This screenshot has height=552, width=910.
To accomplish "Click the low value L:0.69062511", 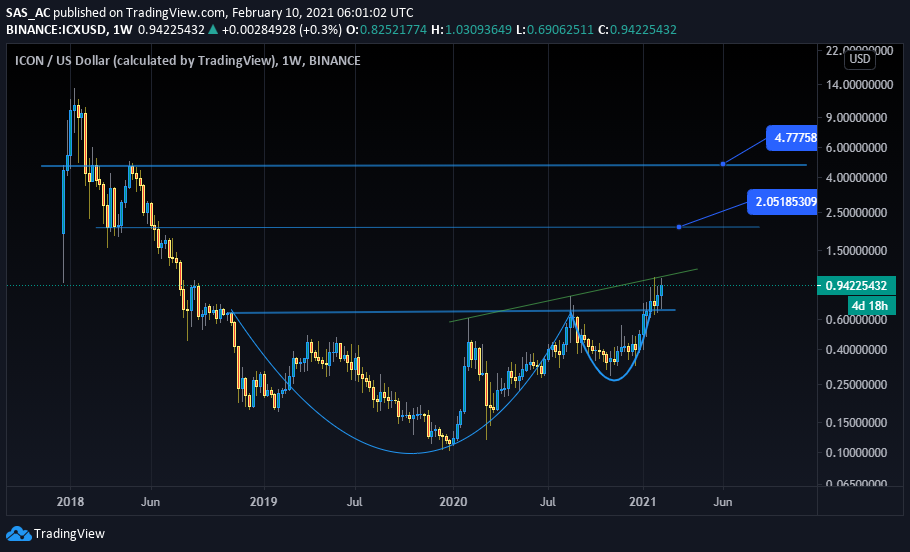I will pos(555,29).
